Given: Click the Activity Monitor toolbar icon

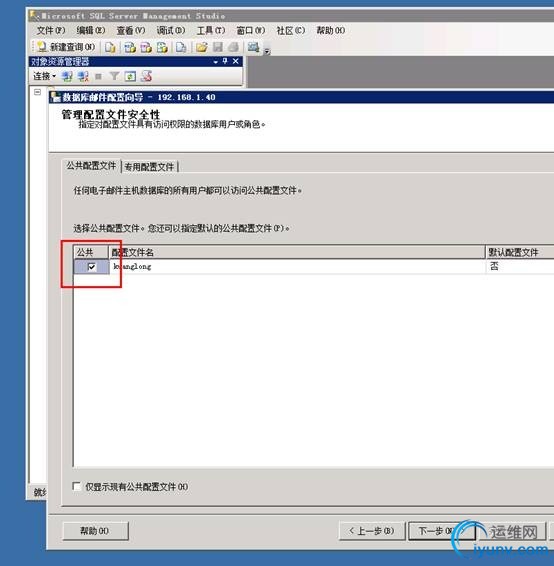Looking at the screenshot, I should pyautogui.click(x=253, y=47).
